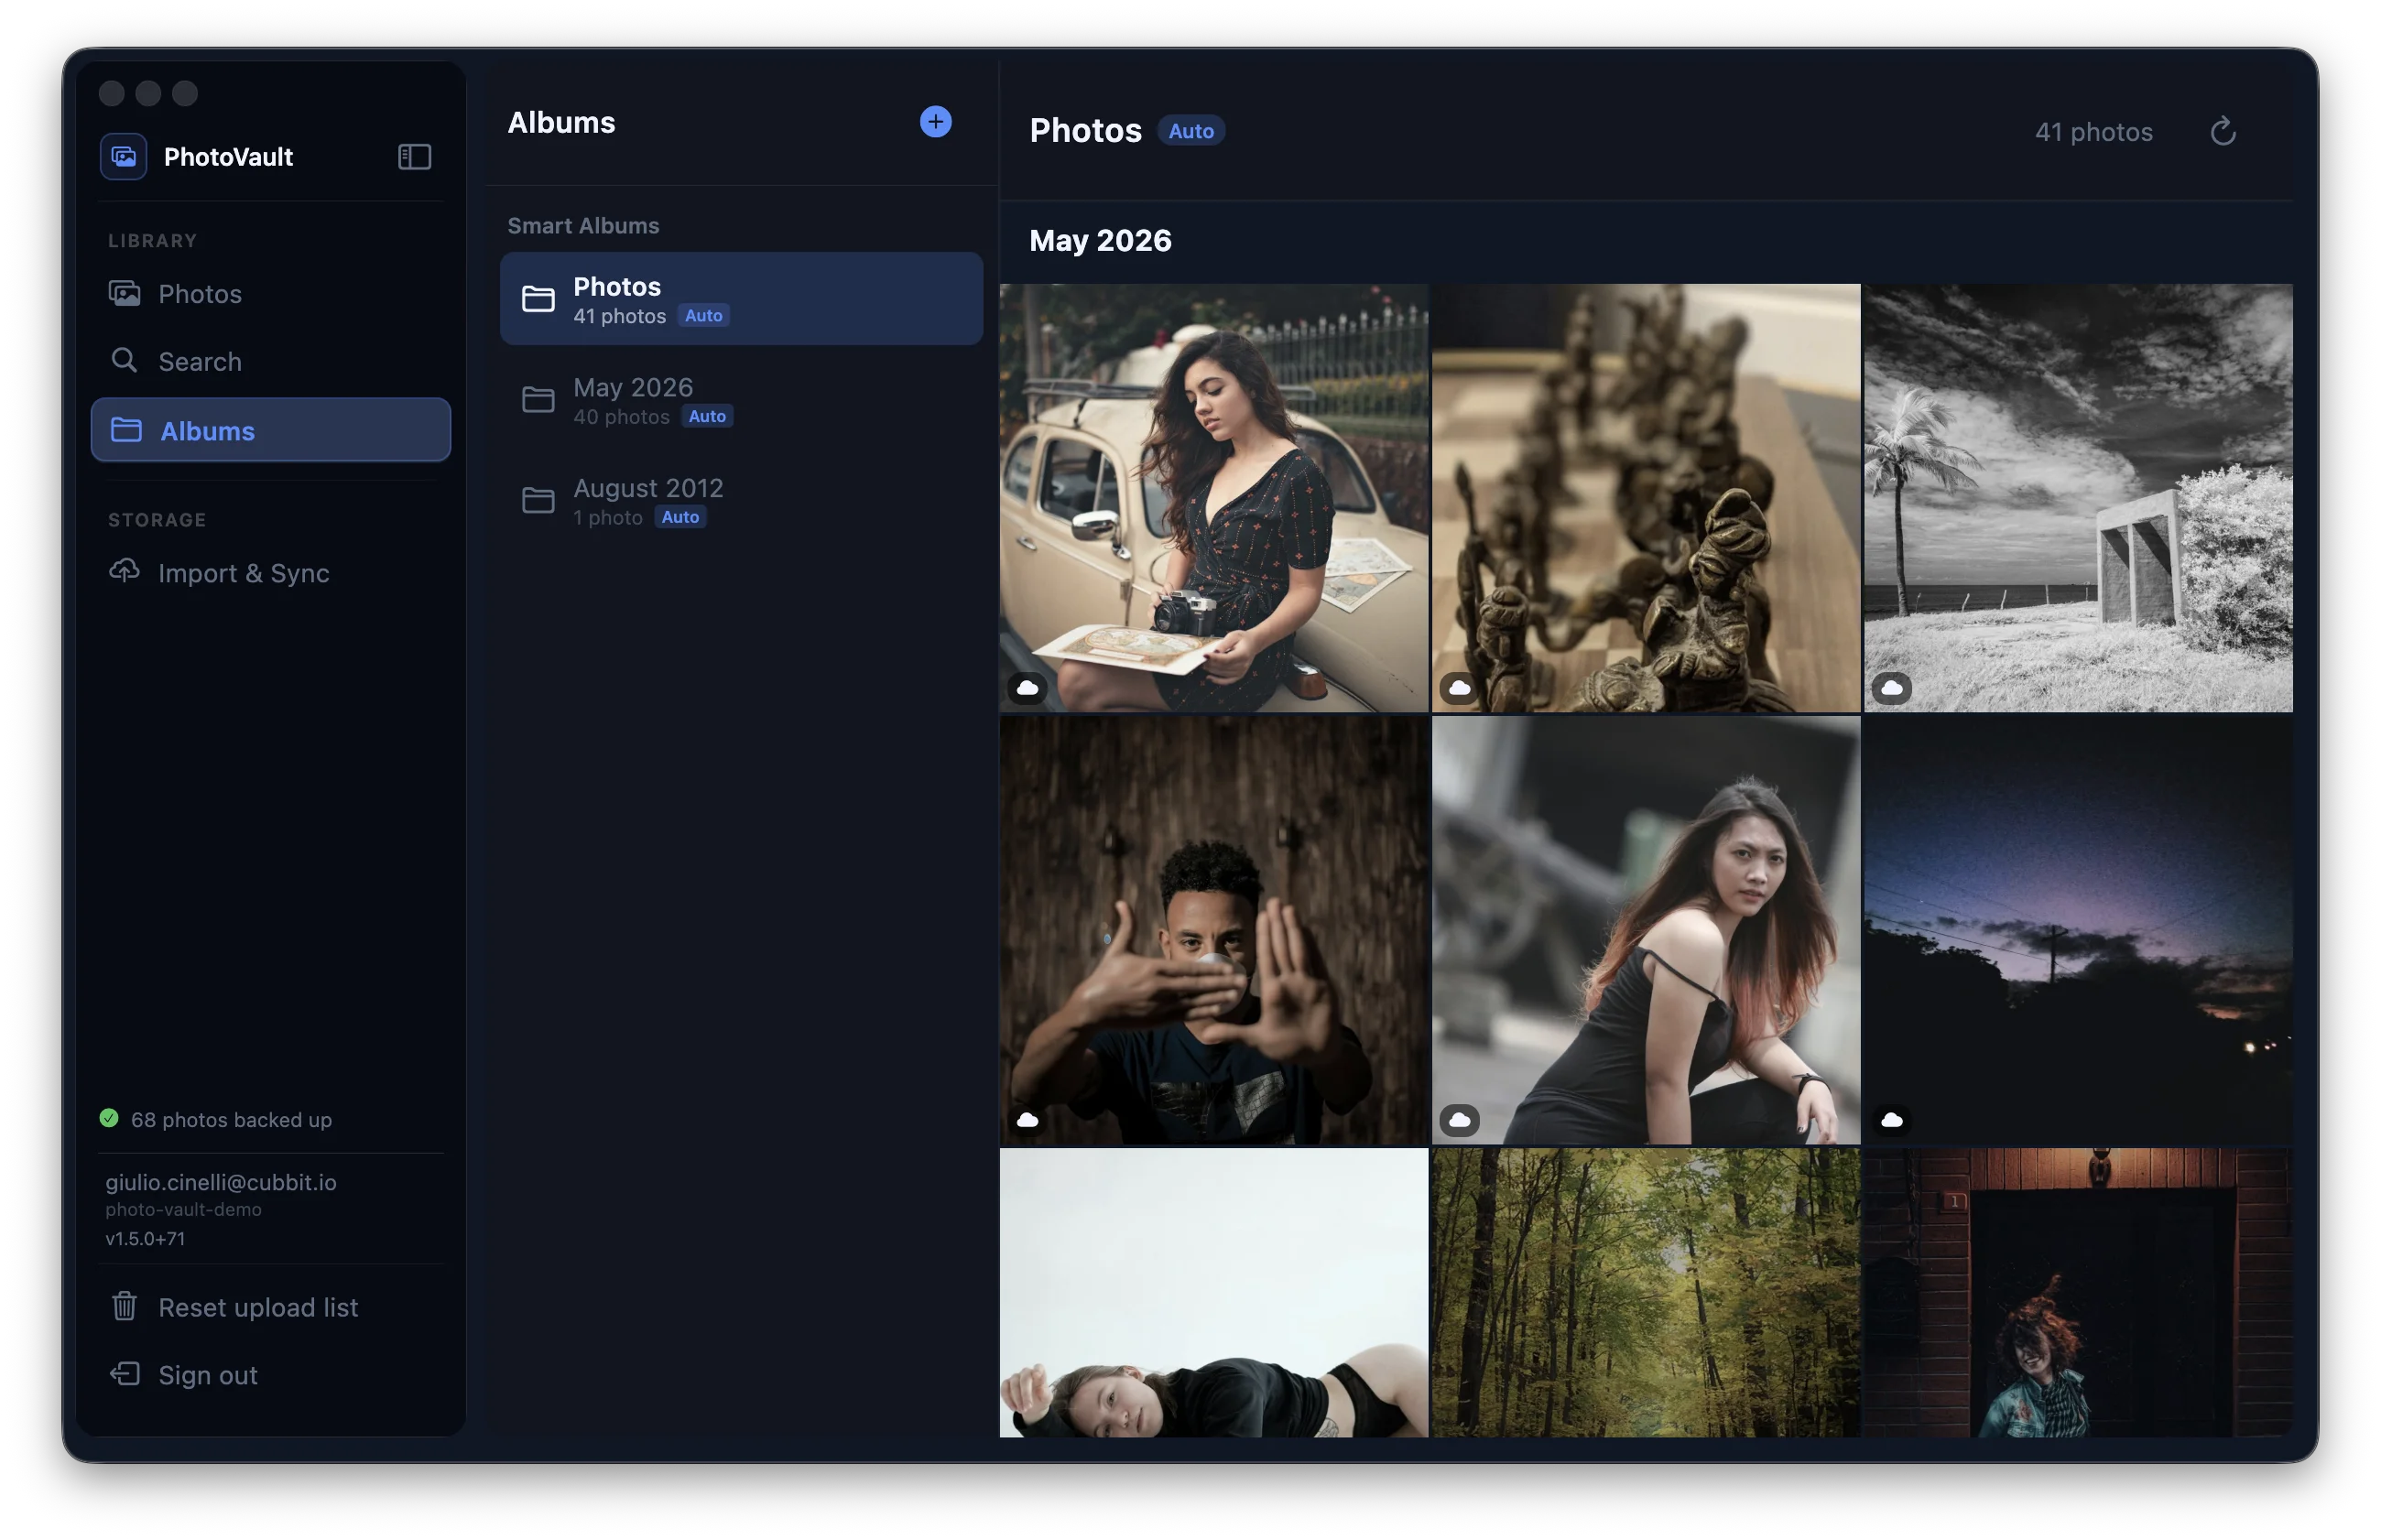Click the folder icon of Photos smart album
This screenshot has height=1540, width=2381.
pos(538,299)
